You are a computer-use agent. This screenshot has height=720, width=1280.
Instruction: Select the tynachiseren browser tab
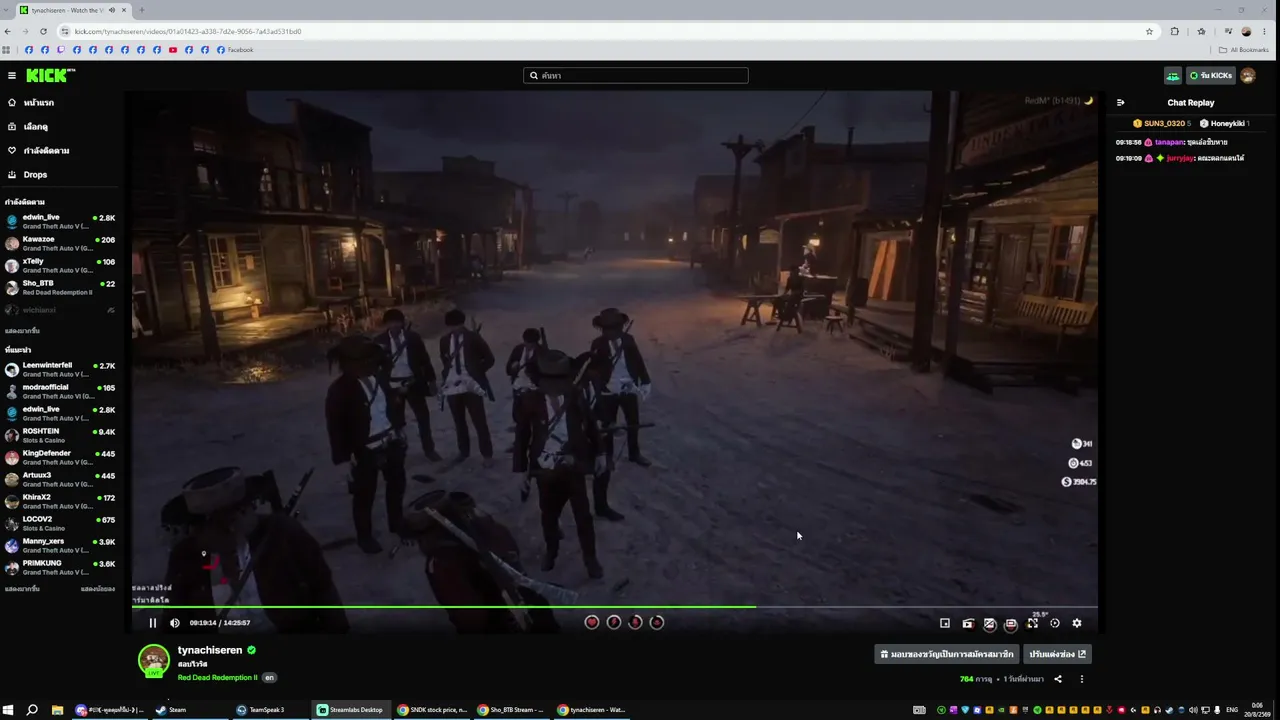click(73, 10)
